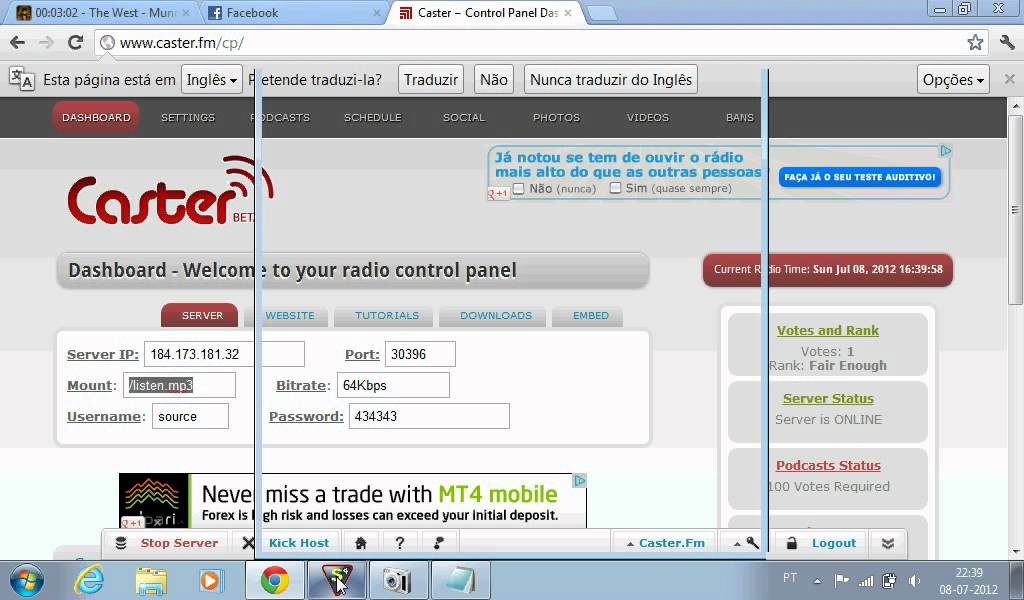Click the translate icon in the translation bar
The image size is (1024, 600).
click(x=21, y=79)
